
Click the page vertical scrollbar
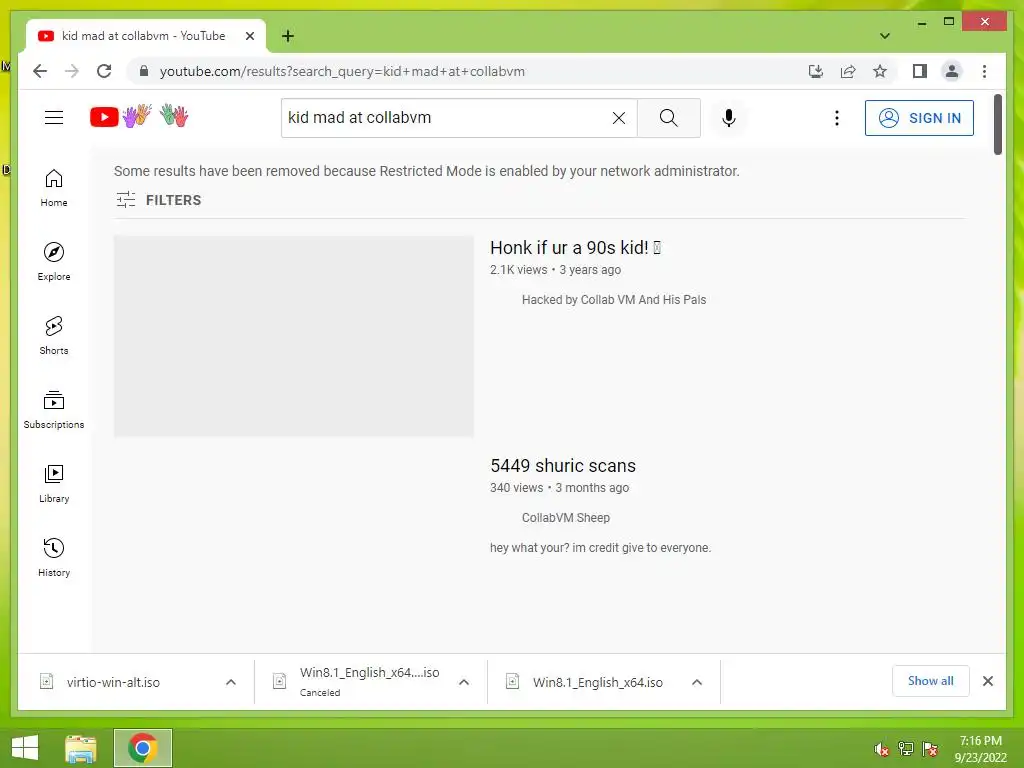(997, 124)
